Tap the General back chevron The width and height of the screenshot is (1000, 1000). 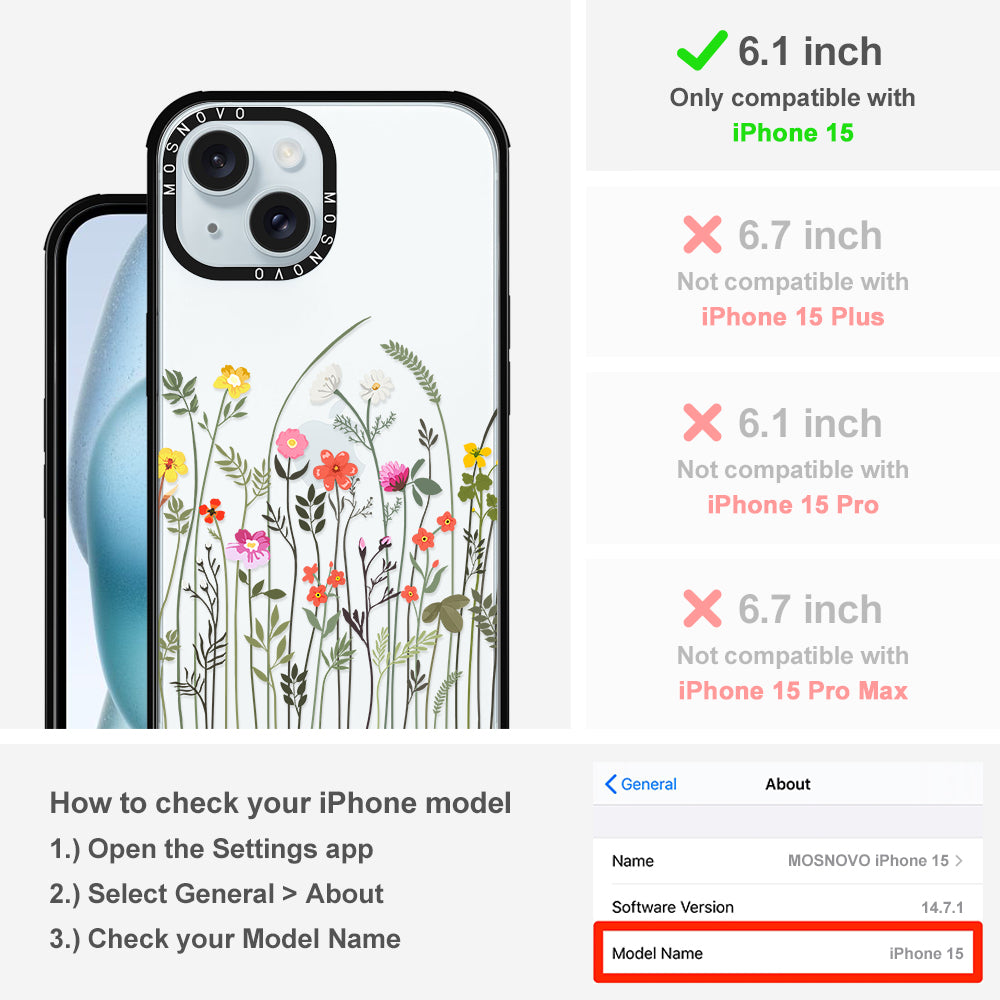coord(610,784)
